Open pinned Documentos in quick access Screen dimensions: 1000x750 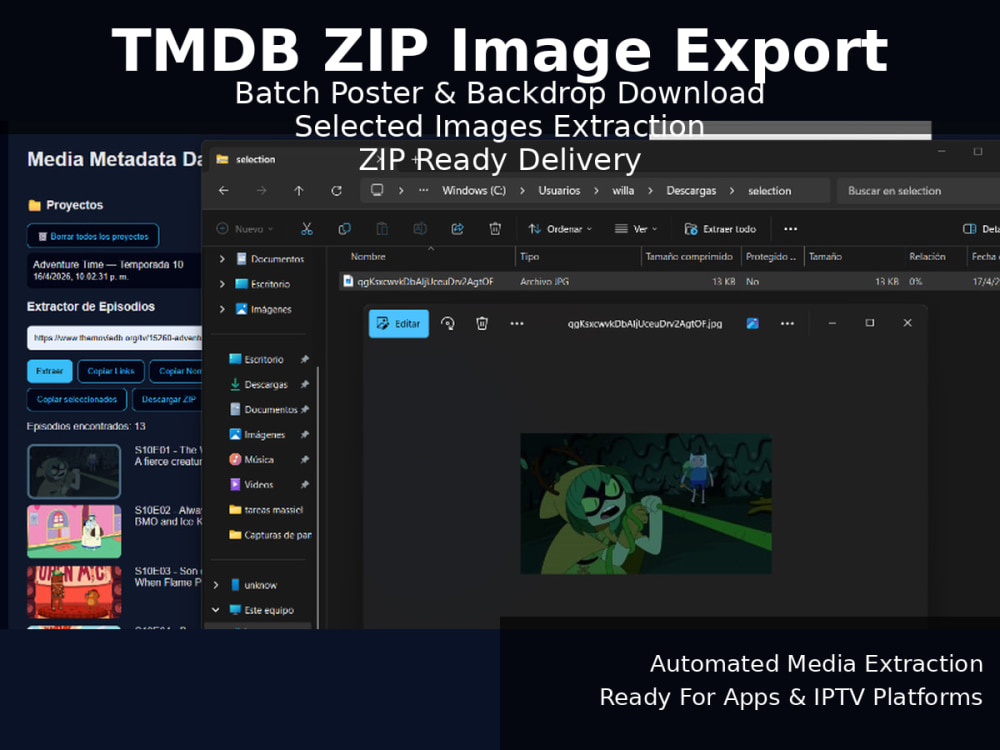270,409
